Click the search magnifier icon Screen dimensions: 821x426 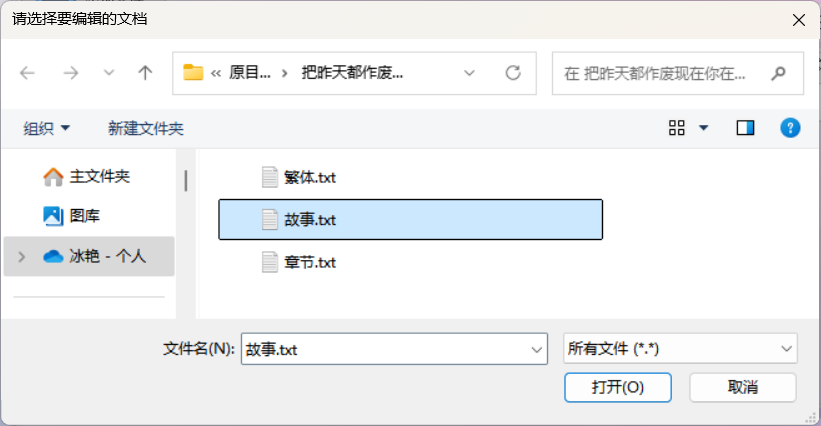(779, 73)
